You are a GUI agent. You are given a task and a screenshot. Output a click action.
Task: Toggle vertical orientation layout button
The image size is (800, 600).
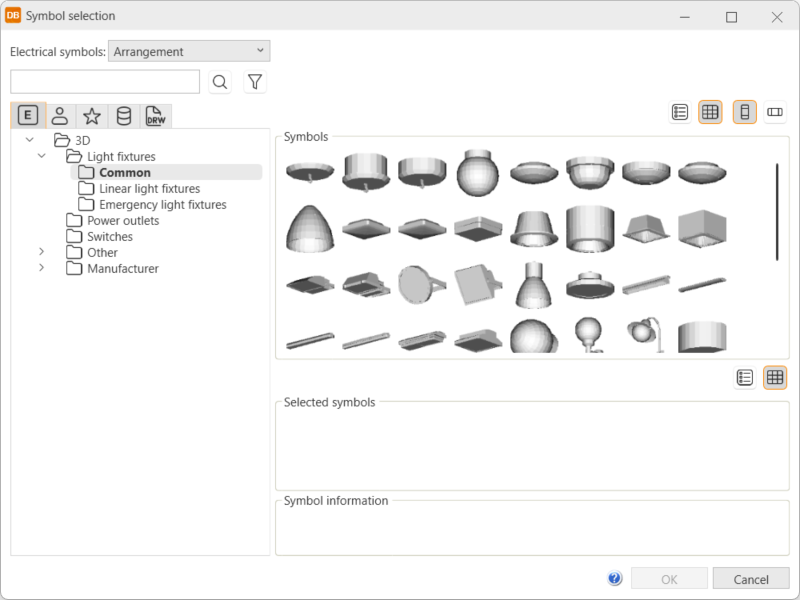point(744,112)
